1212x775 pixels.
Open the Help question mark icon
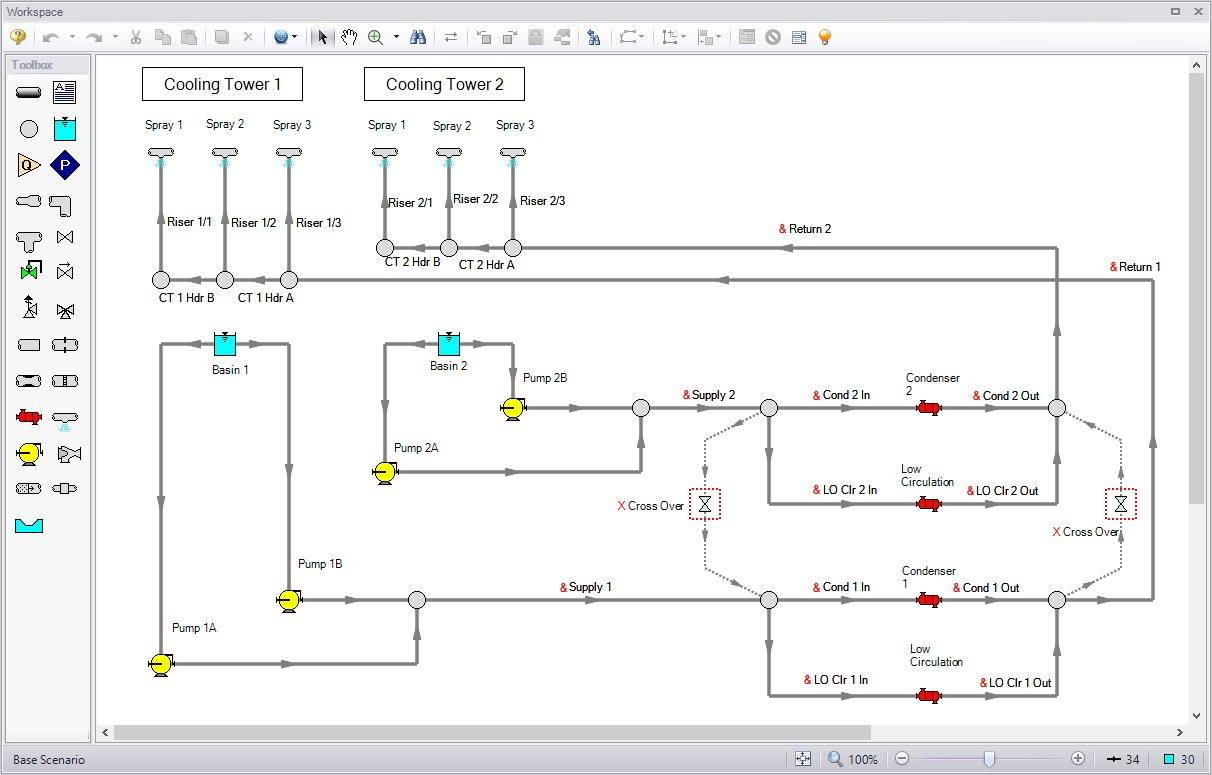pyautogui.click(x=17, y=37)
